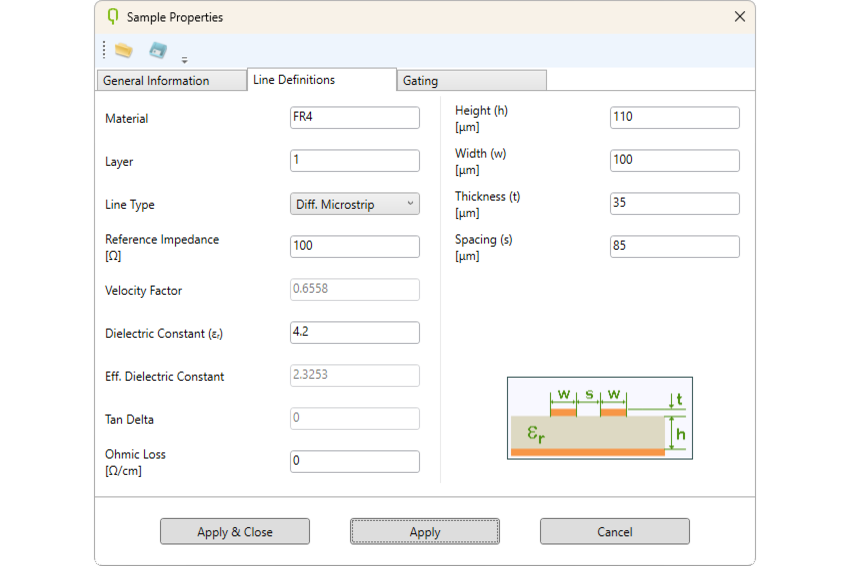850x566 pixels.
Task: Click the open folder toolbar icon
Action: 124,50
